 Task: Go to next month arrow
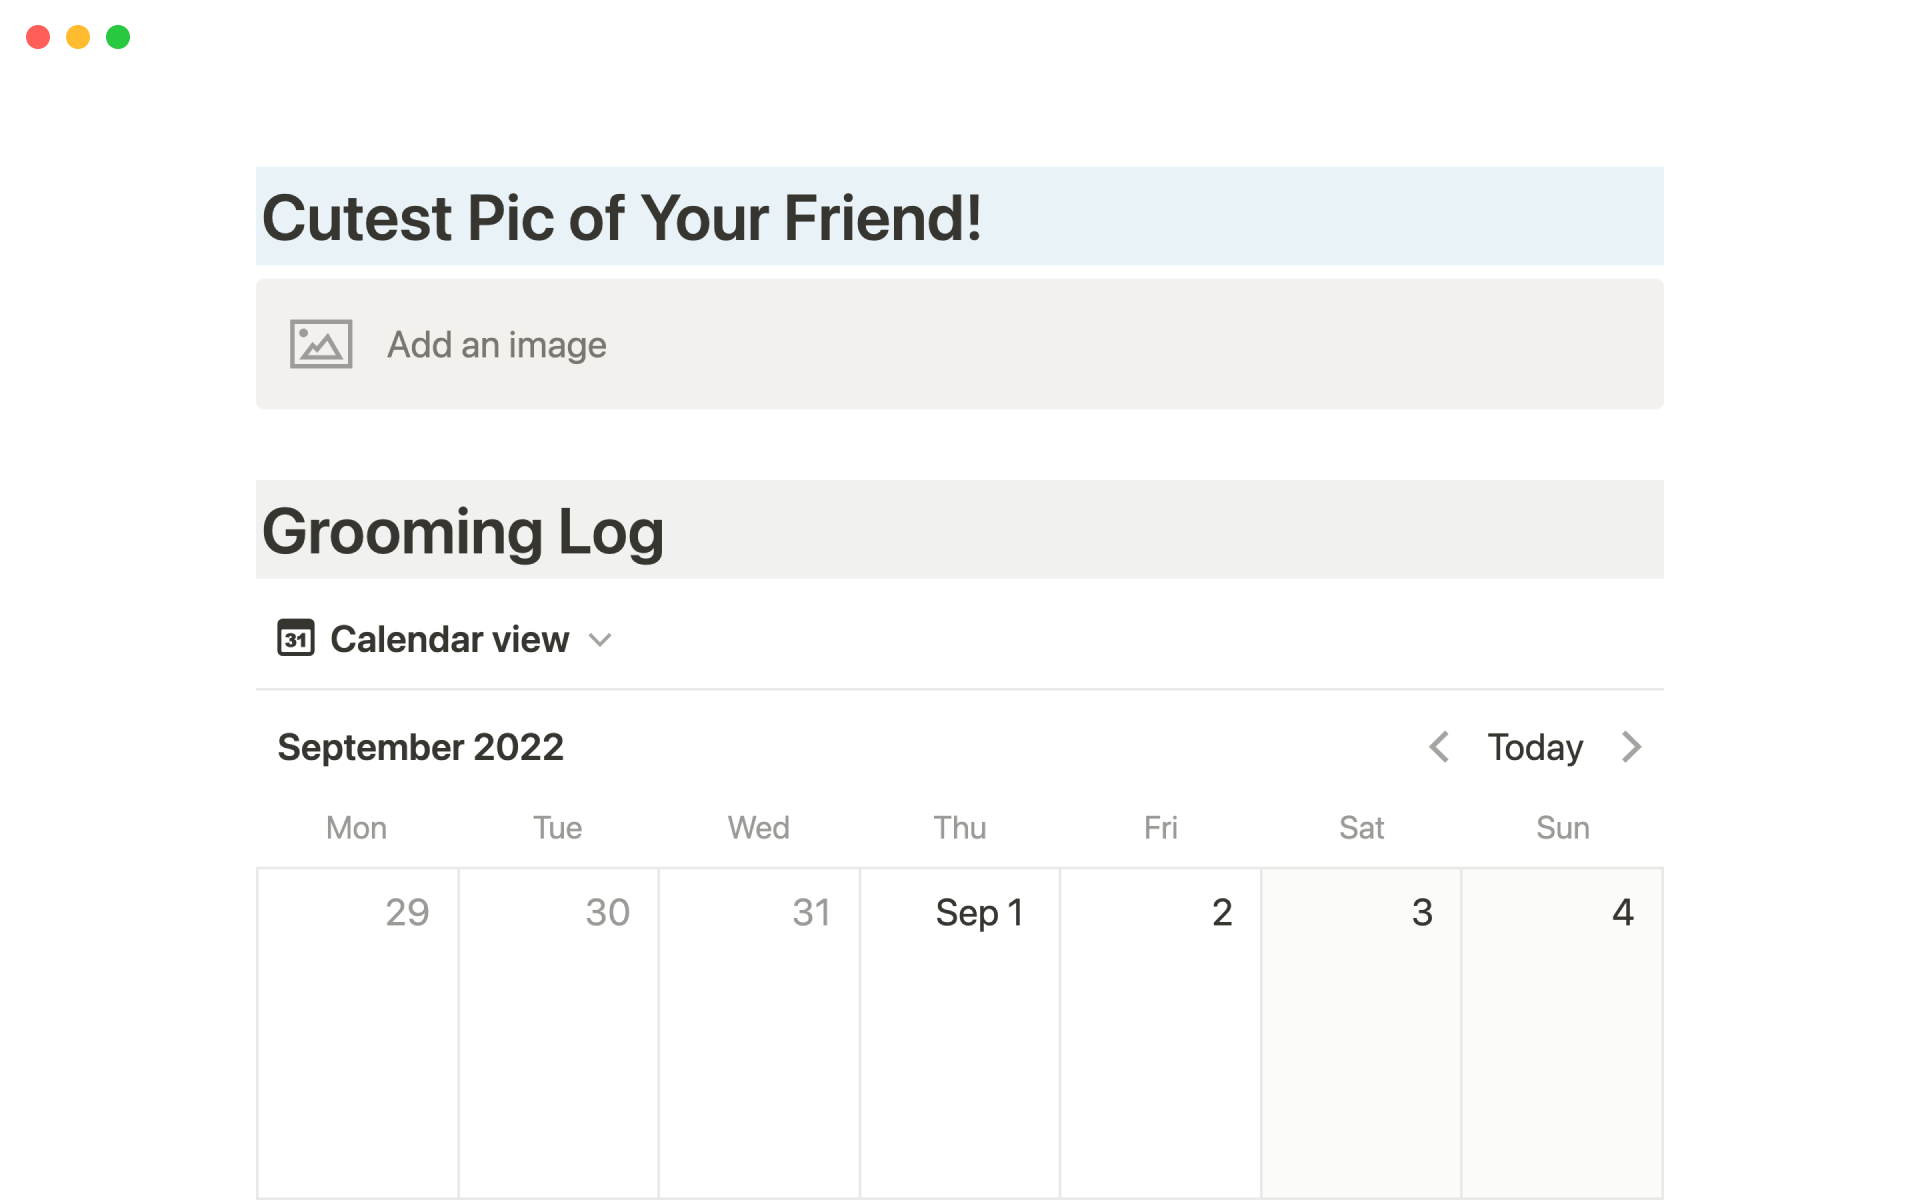(1631, 747)
